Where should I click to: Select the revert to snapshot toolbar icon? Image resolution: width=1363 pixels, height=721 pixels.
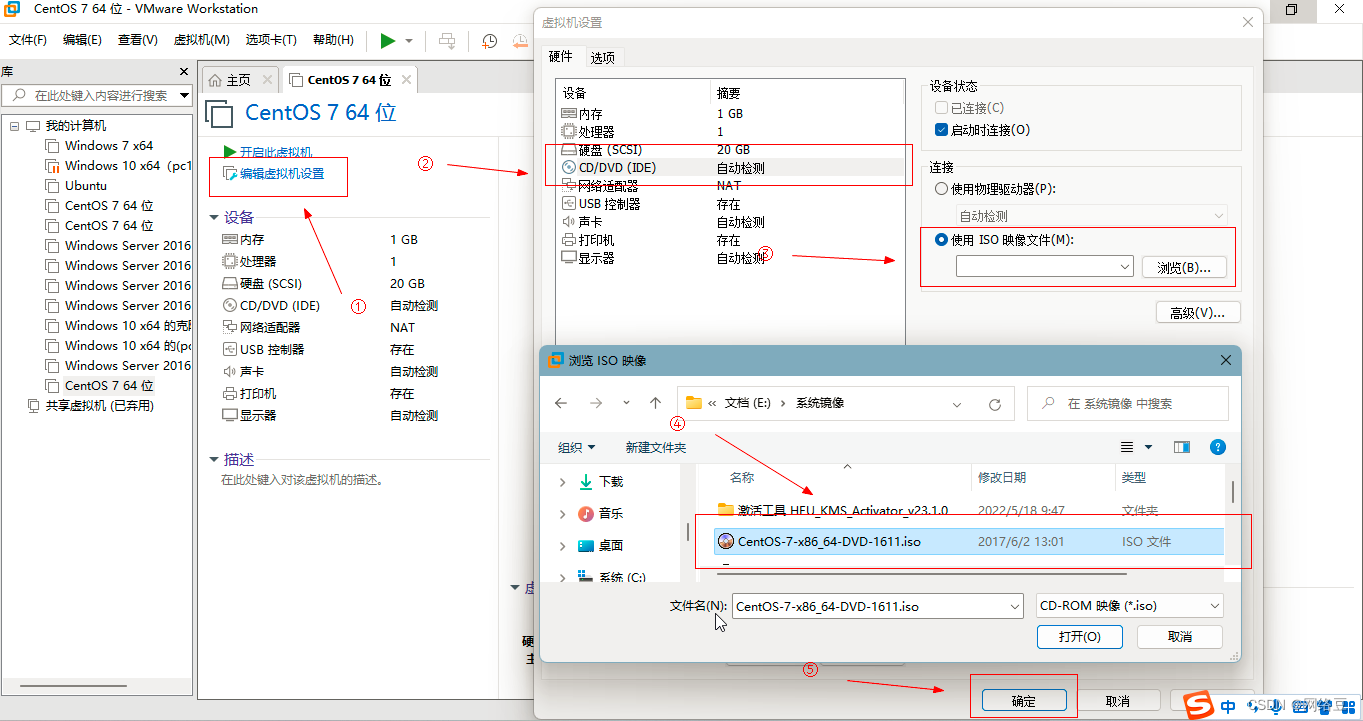[x=521, y=41]
